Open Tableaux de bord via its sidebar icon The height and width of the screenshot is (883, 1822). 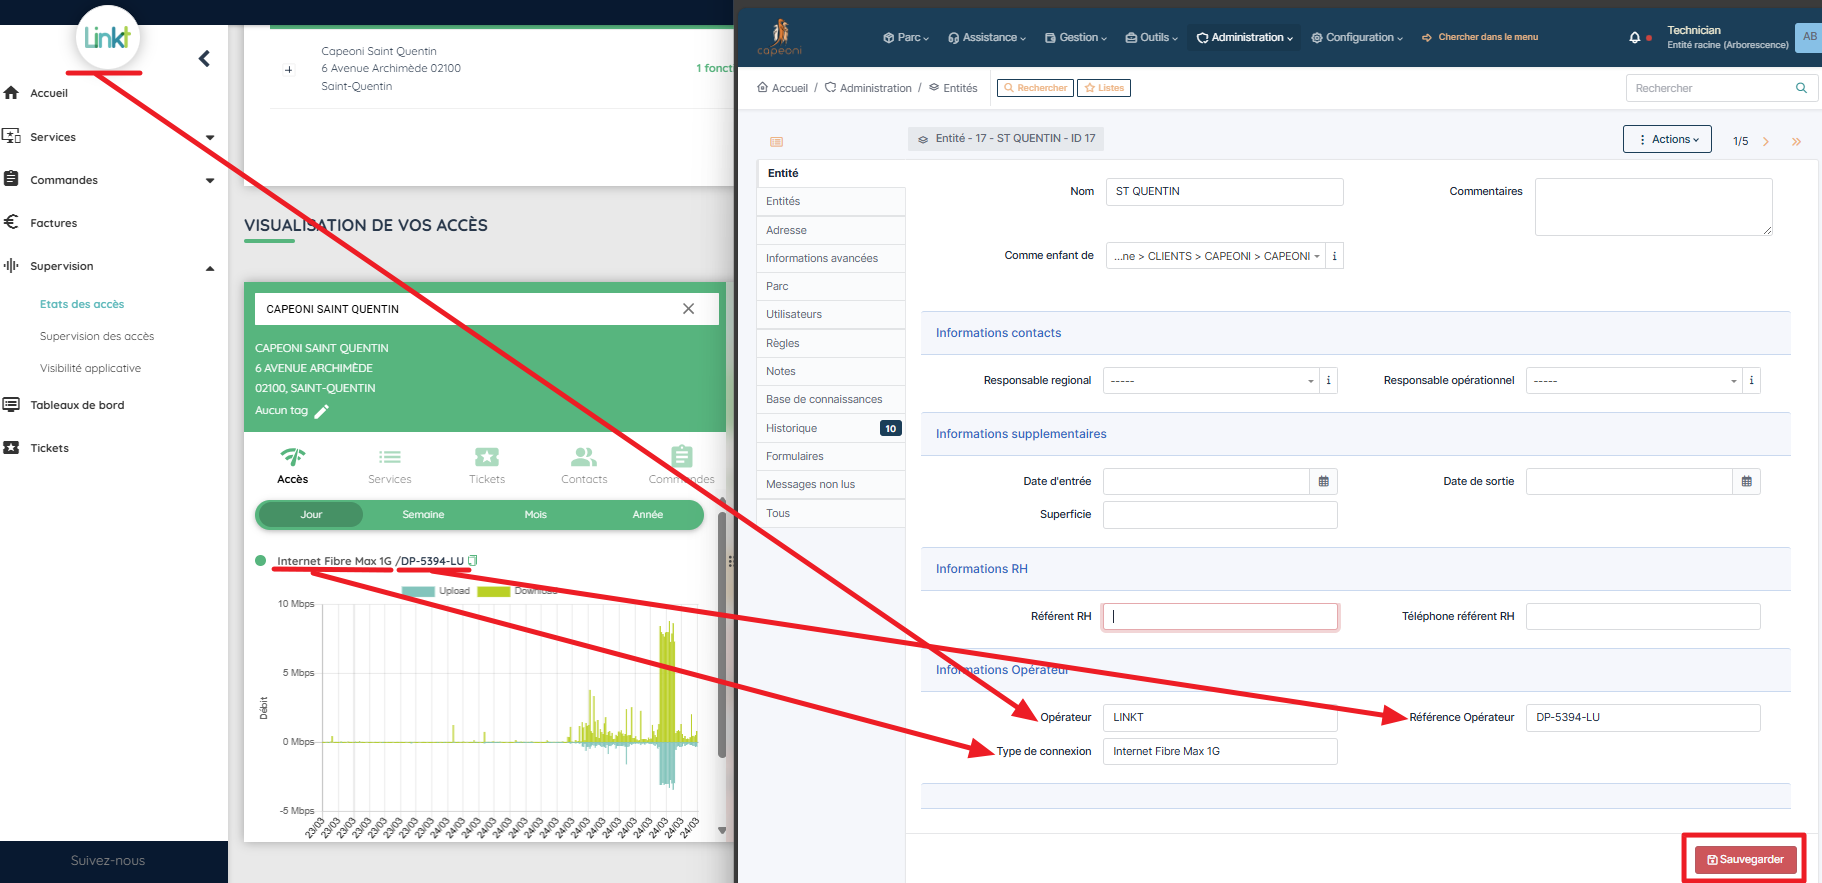coord(11,405)
